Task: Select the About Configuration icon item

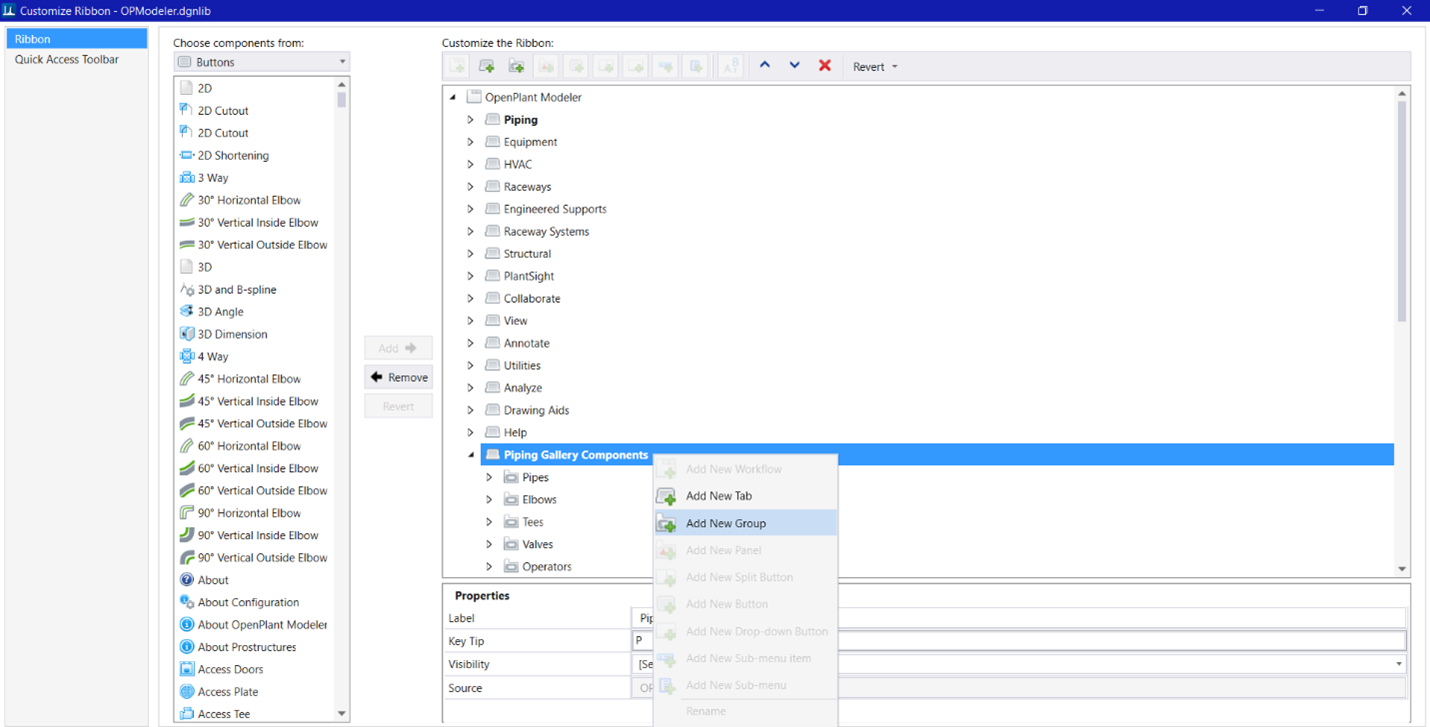Action: coord(187,602)
